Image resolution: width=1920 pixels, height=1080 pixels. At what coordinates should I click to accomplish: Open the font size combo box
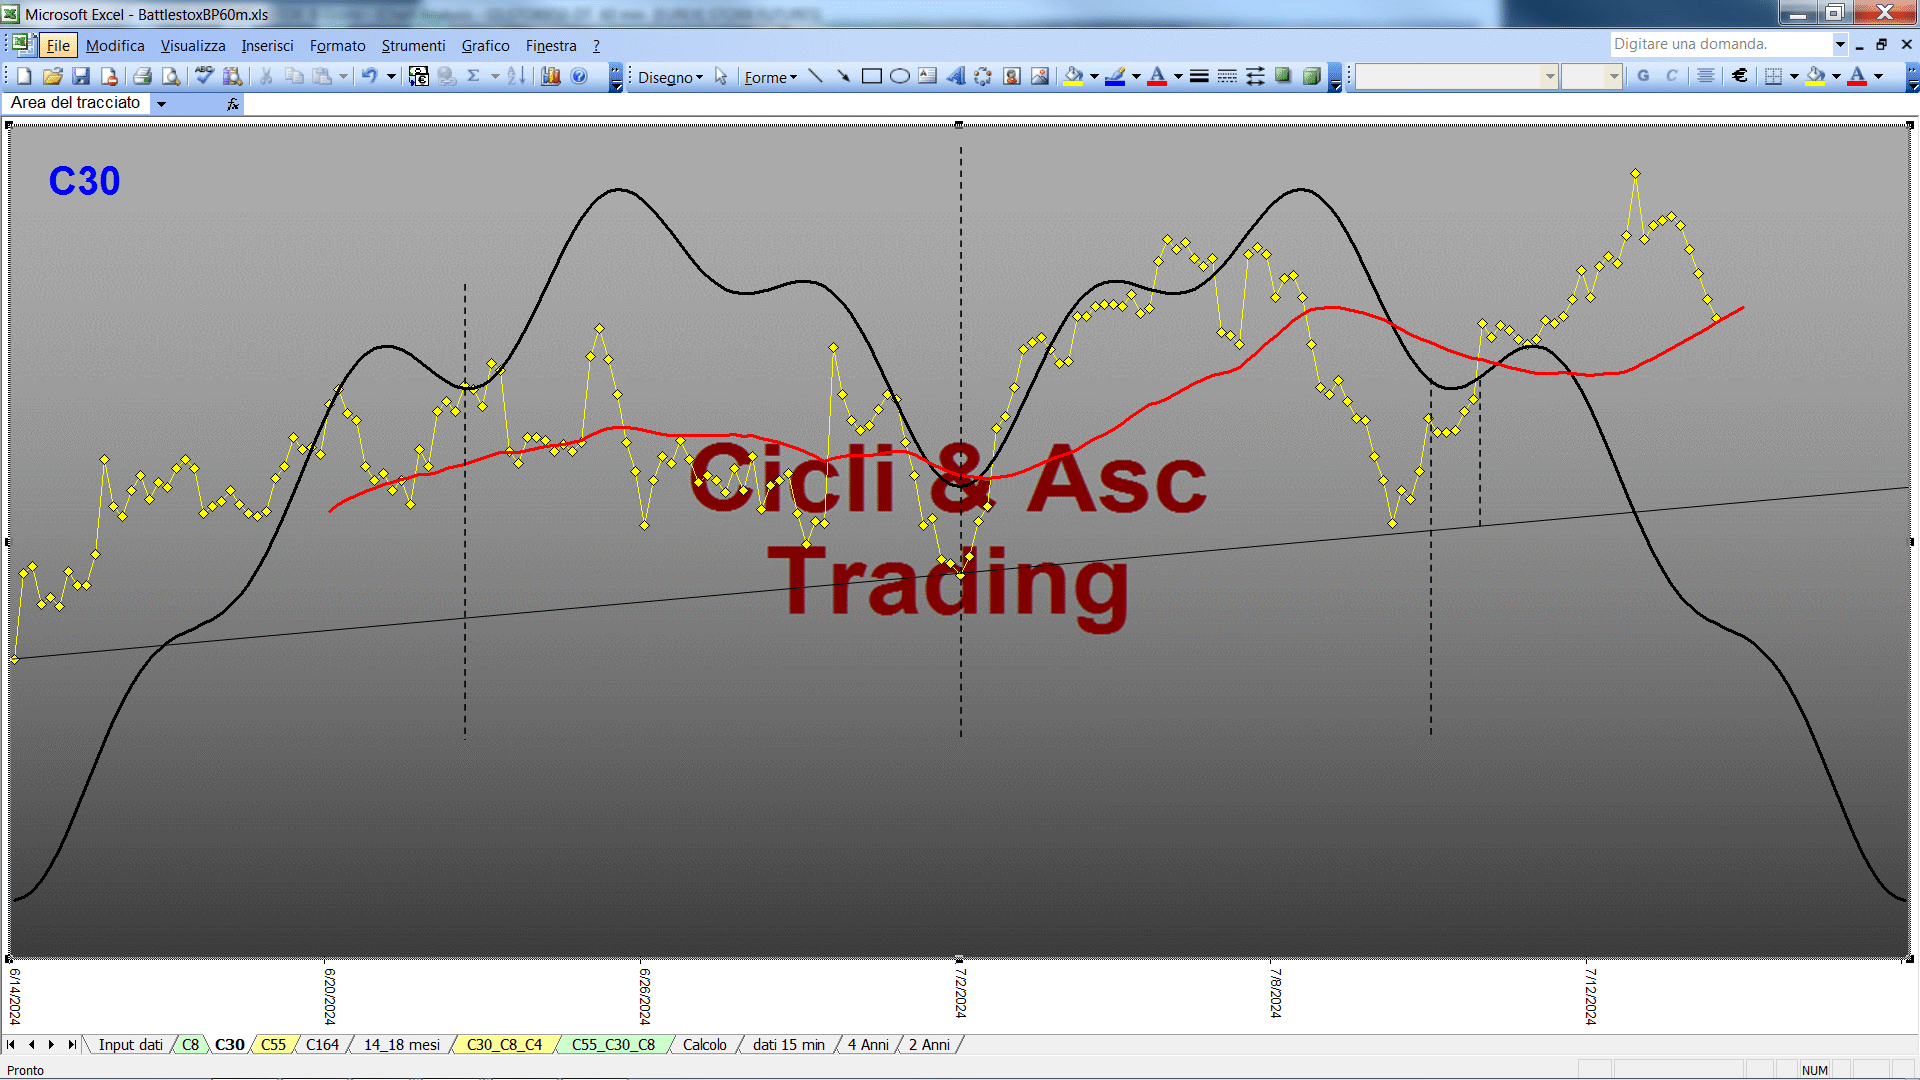click(1591, 76)
